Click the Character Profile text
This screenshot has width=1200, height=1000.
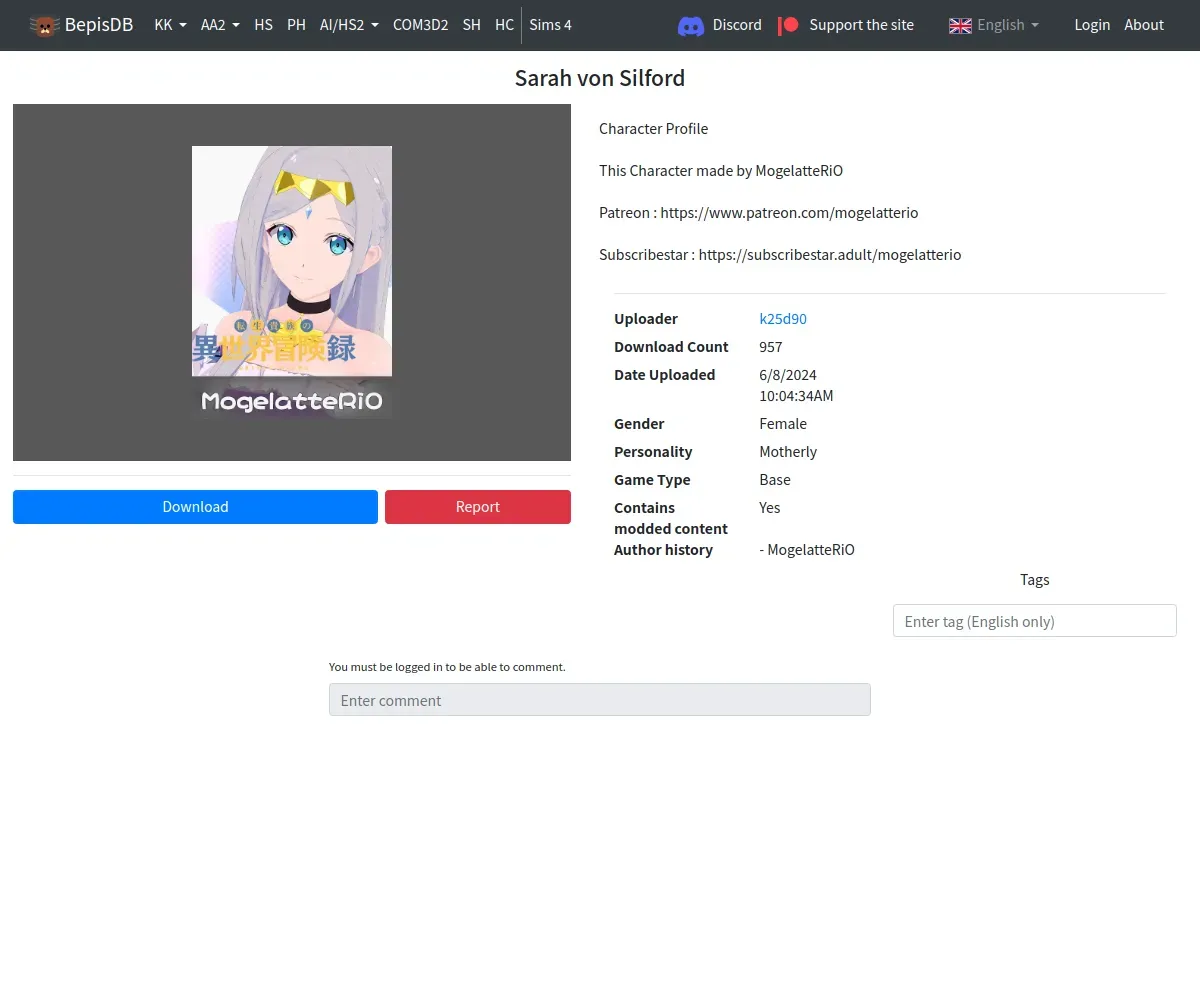tap(654, 129)
